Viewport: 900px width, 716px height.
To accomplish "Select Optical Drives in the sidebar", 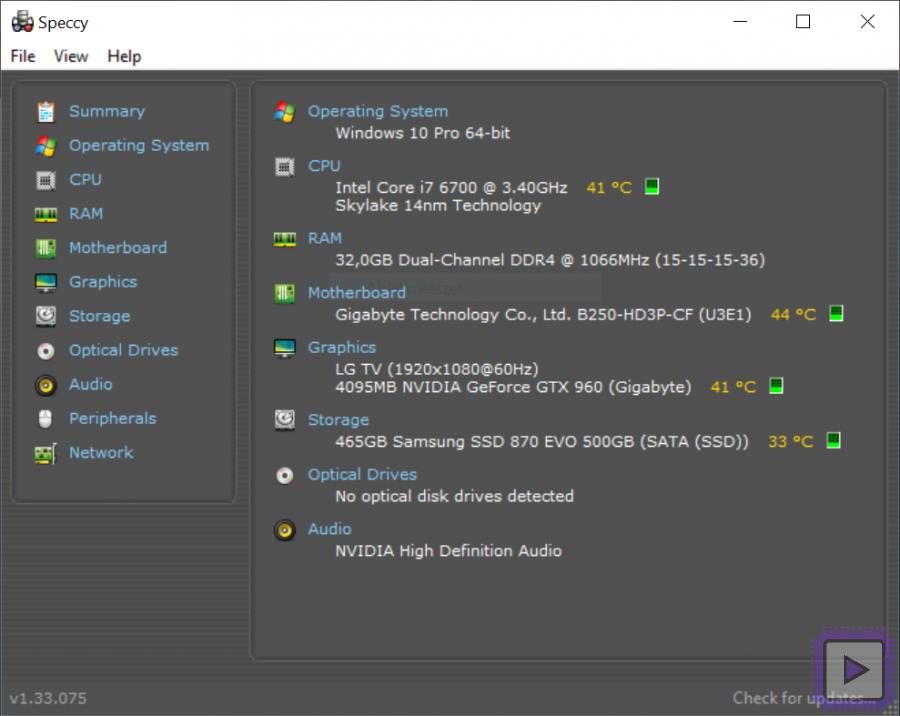I will tap(123, 350).
